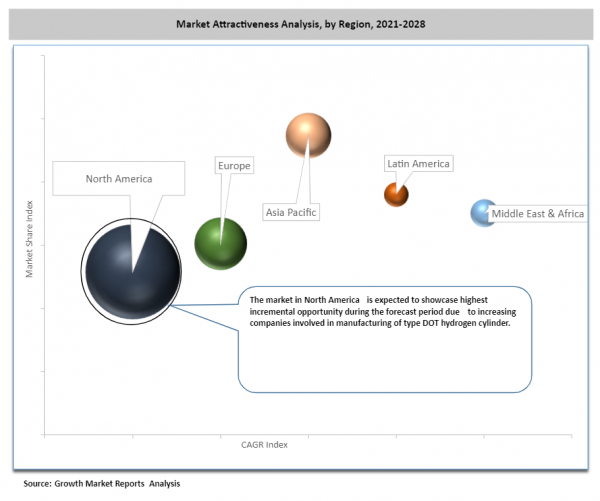Click the 'Latin America' label callout
600x501 pixels.
click(x=419, y=163)
